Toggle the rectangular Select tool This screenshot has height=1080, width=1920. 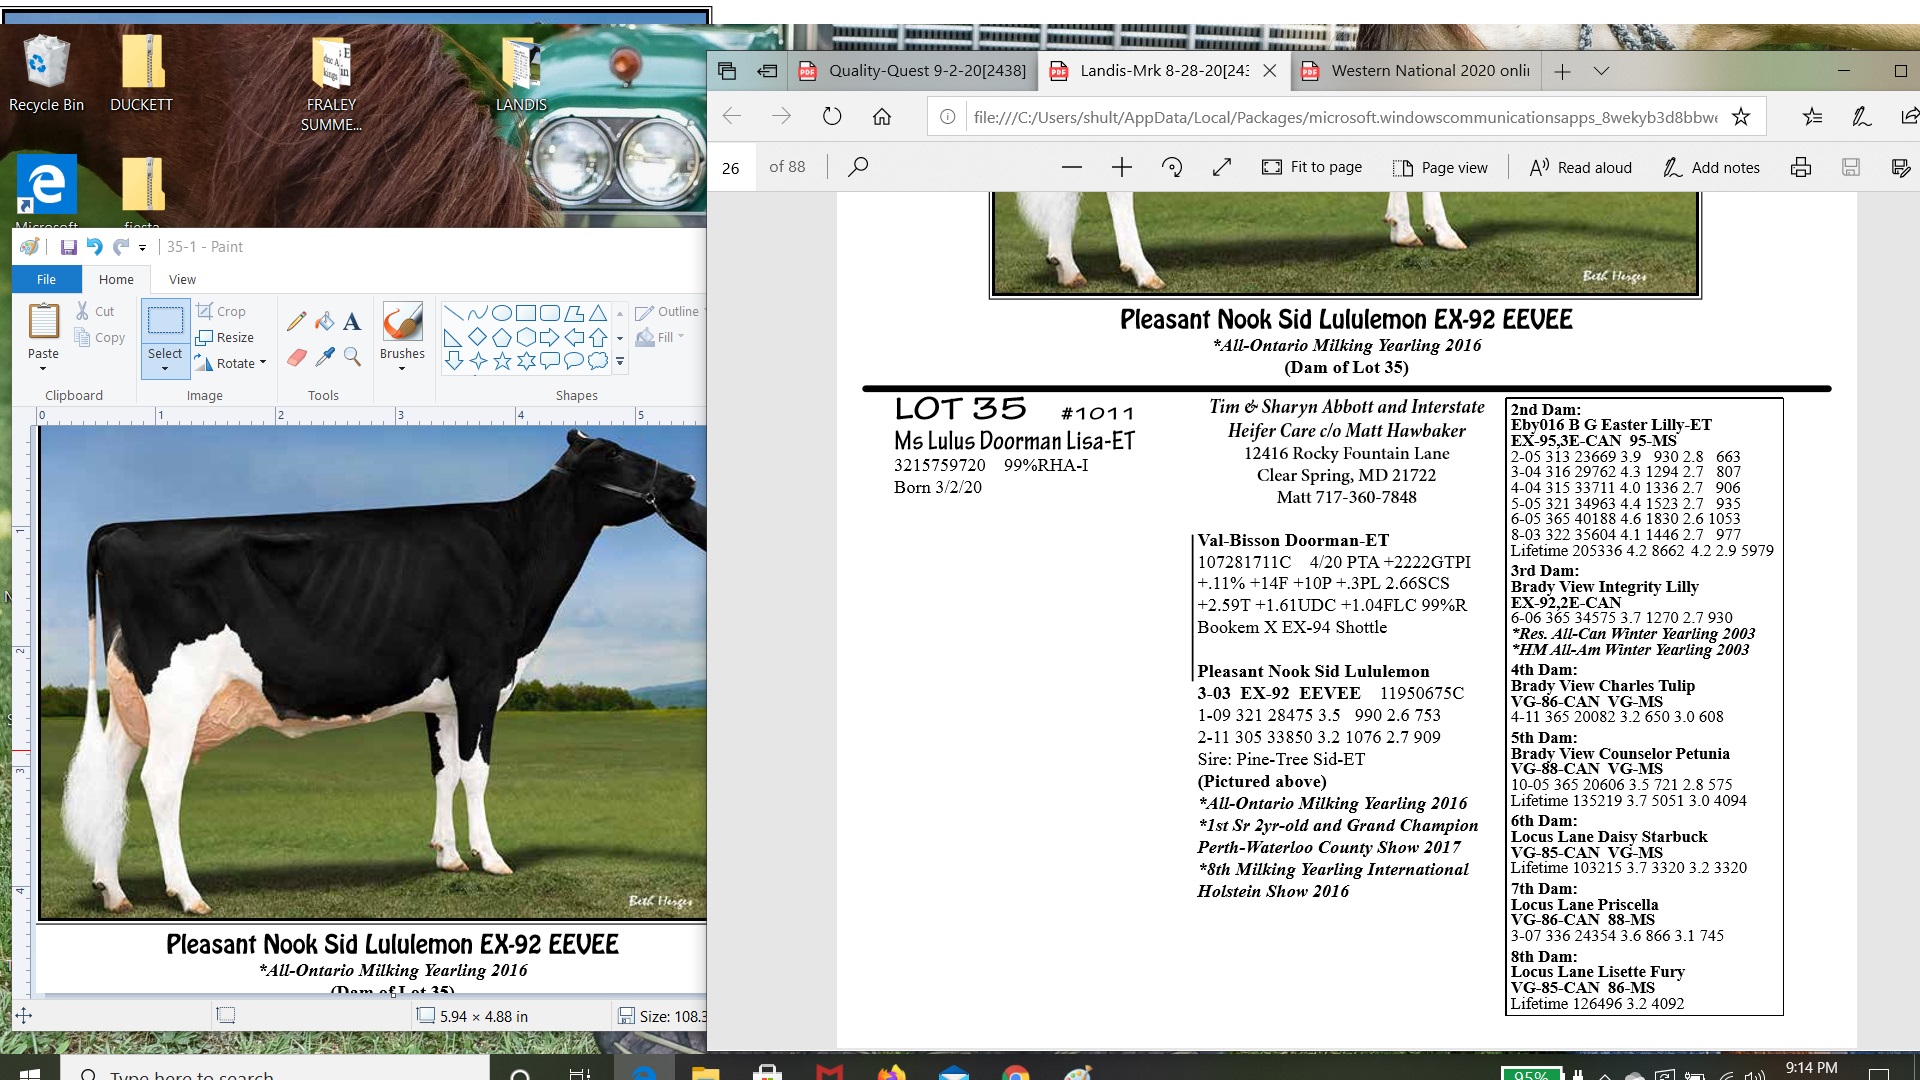point(165,321)
